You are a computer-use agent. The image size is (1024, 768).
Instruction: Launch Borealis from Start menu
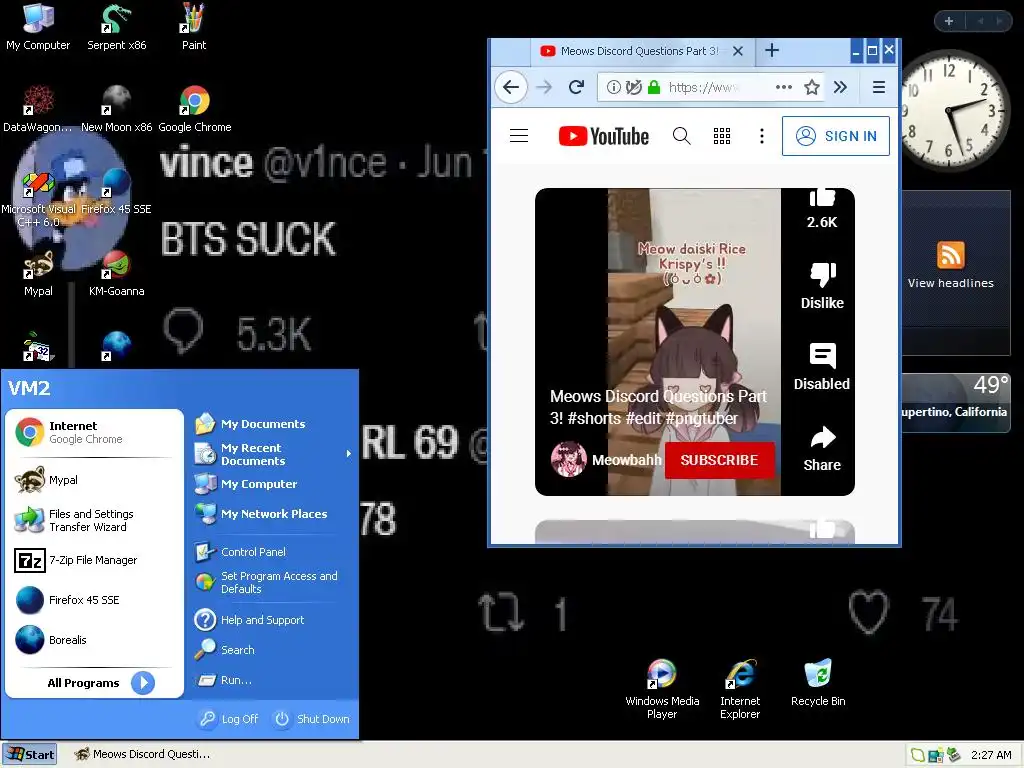tap(95, 639)
